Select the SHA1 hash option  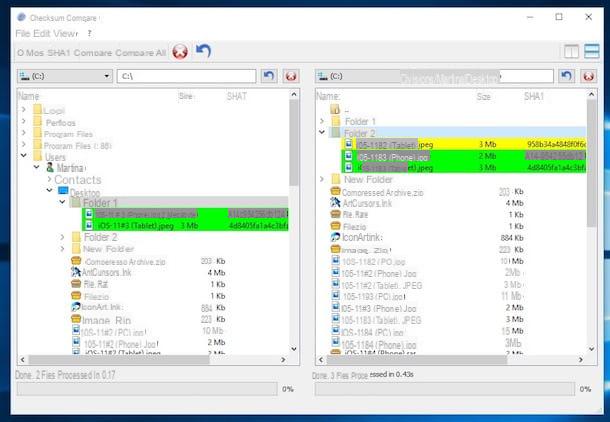[x=59, y=53]
